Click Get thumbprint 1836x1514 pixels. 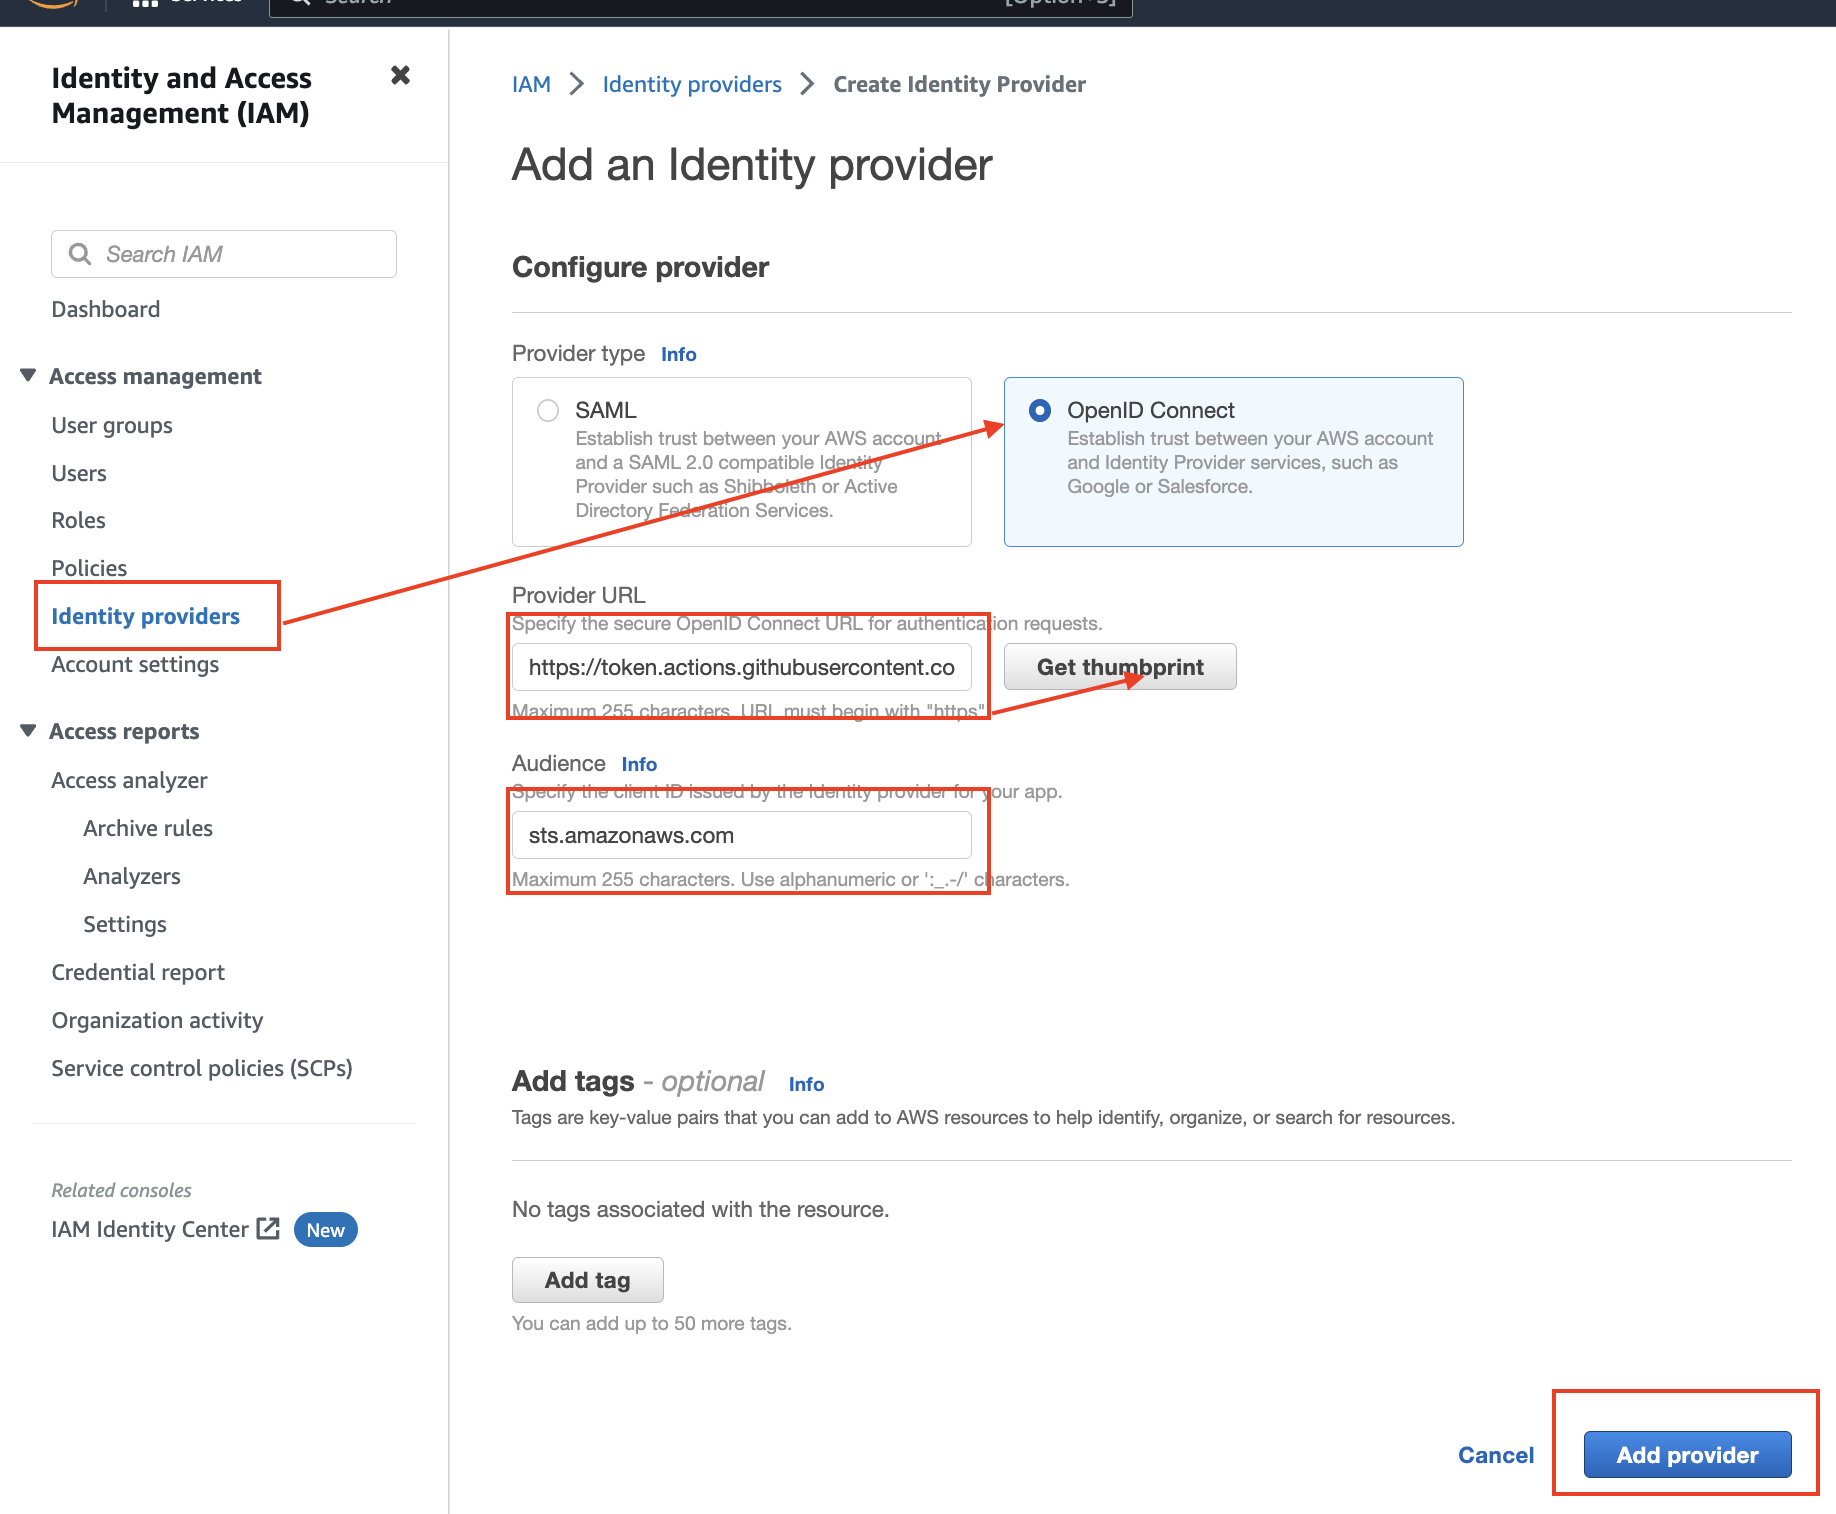click(x=1120, y=667)
